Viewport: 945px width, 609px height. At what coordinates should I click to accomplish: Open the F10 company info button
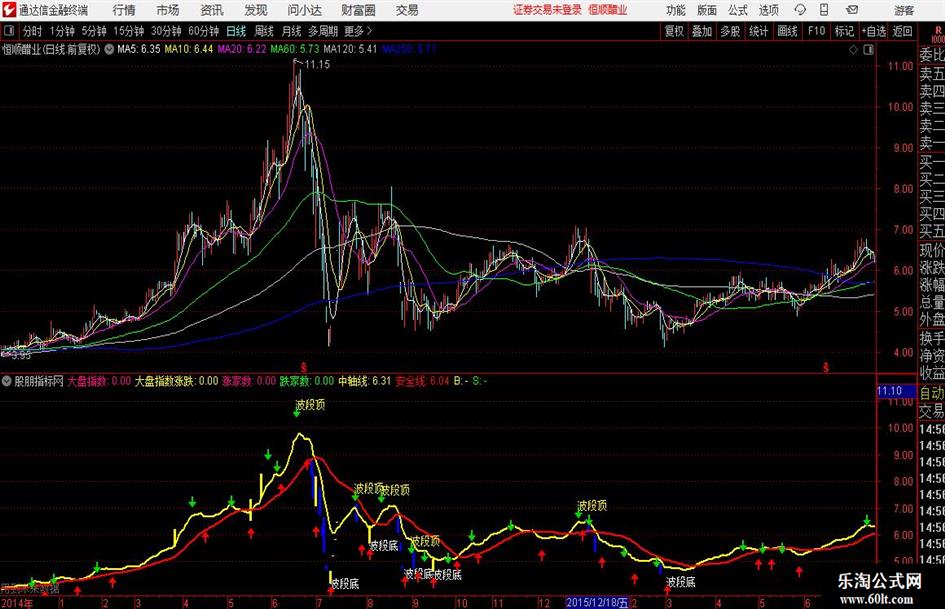point(817,31)
